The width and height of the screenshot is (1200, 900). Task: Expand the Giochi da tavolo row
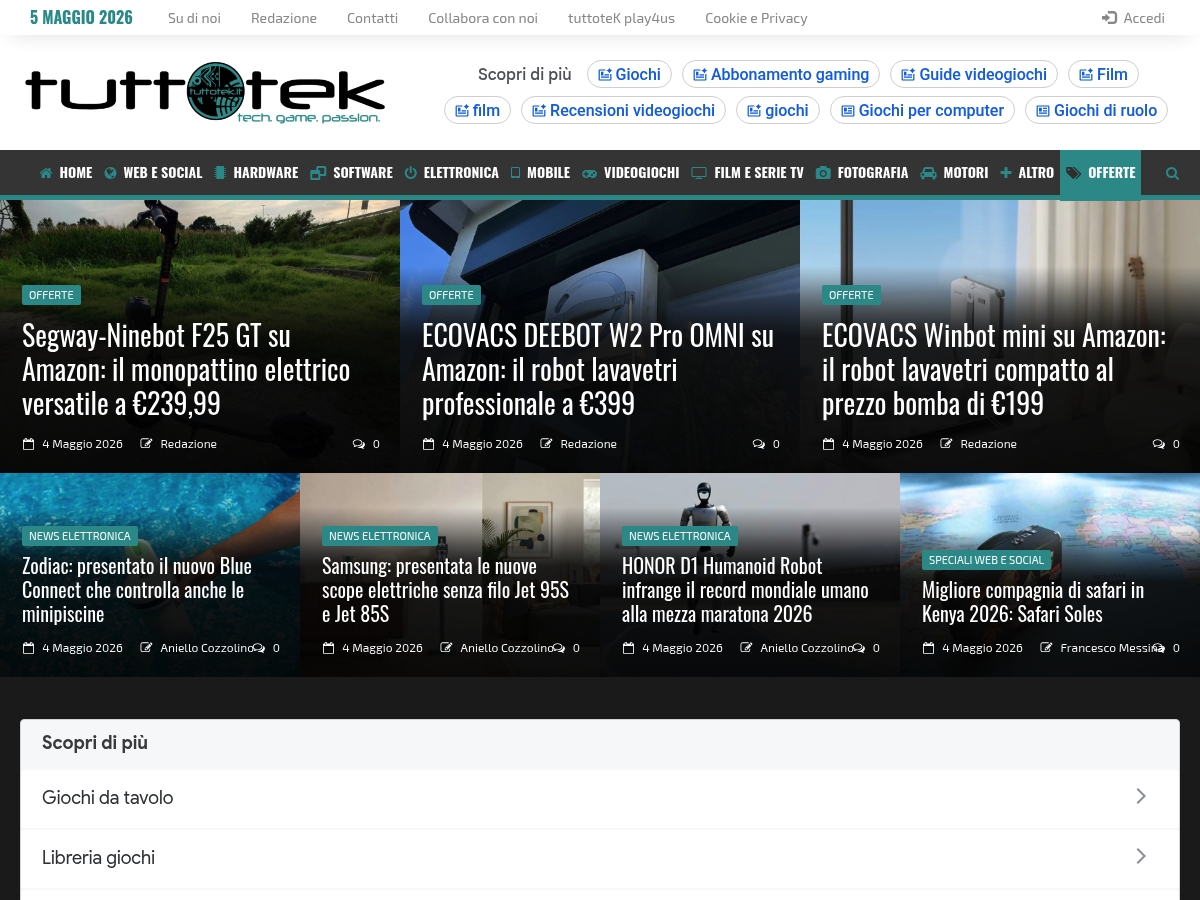coord(600,798)
